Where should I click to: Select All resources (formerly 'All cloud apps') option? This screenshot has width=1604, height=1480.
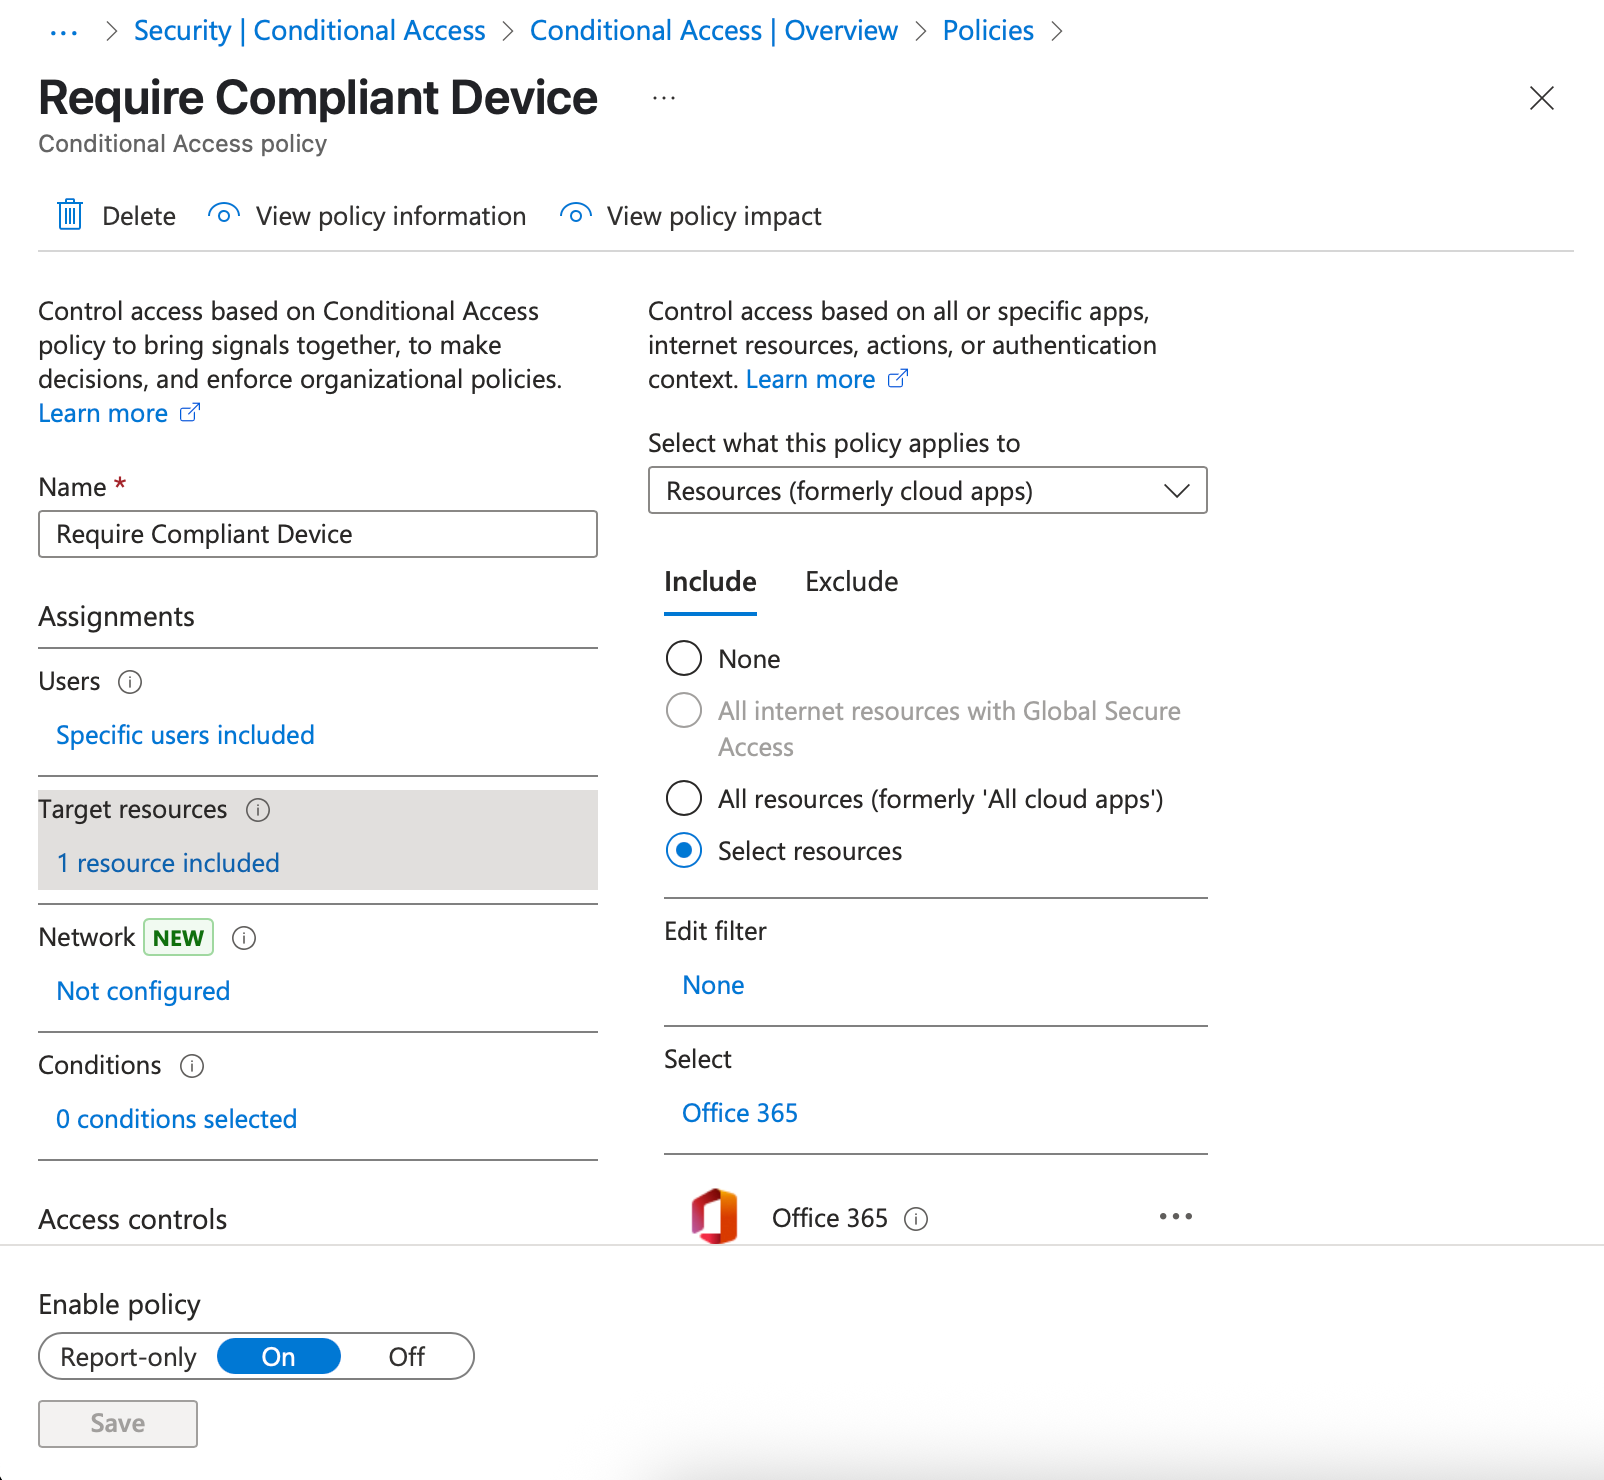684,799
